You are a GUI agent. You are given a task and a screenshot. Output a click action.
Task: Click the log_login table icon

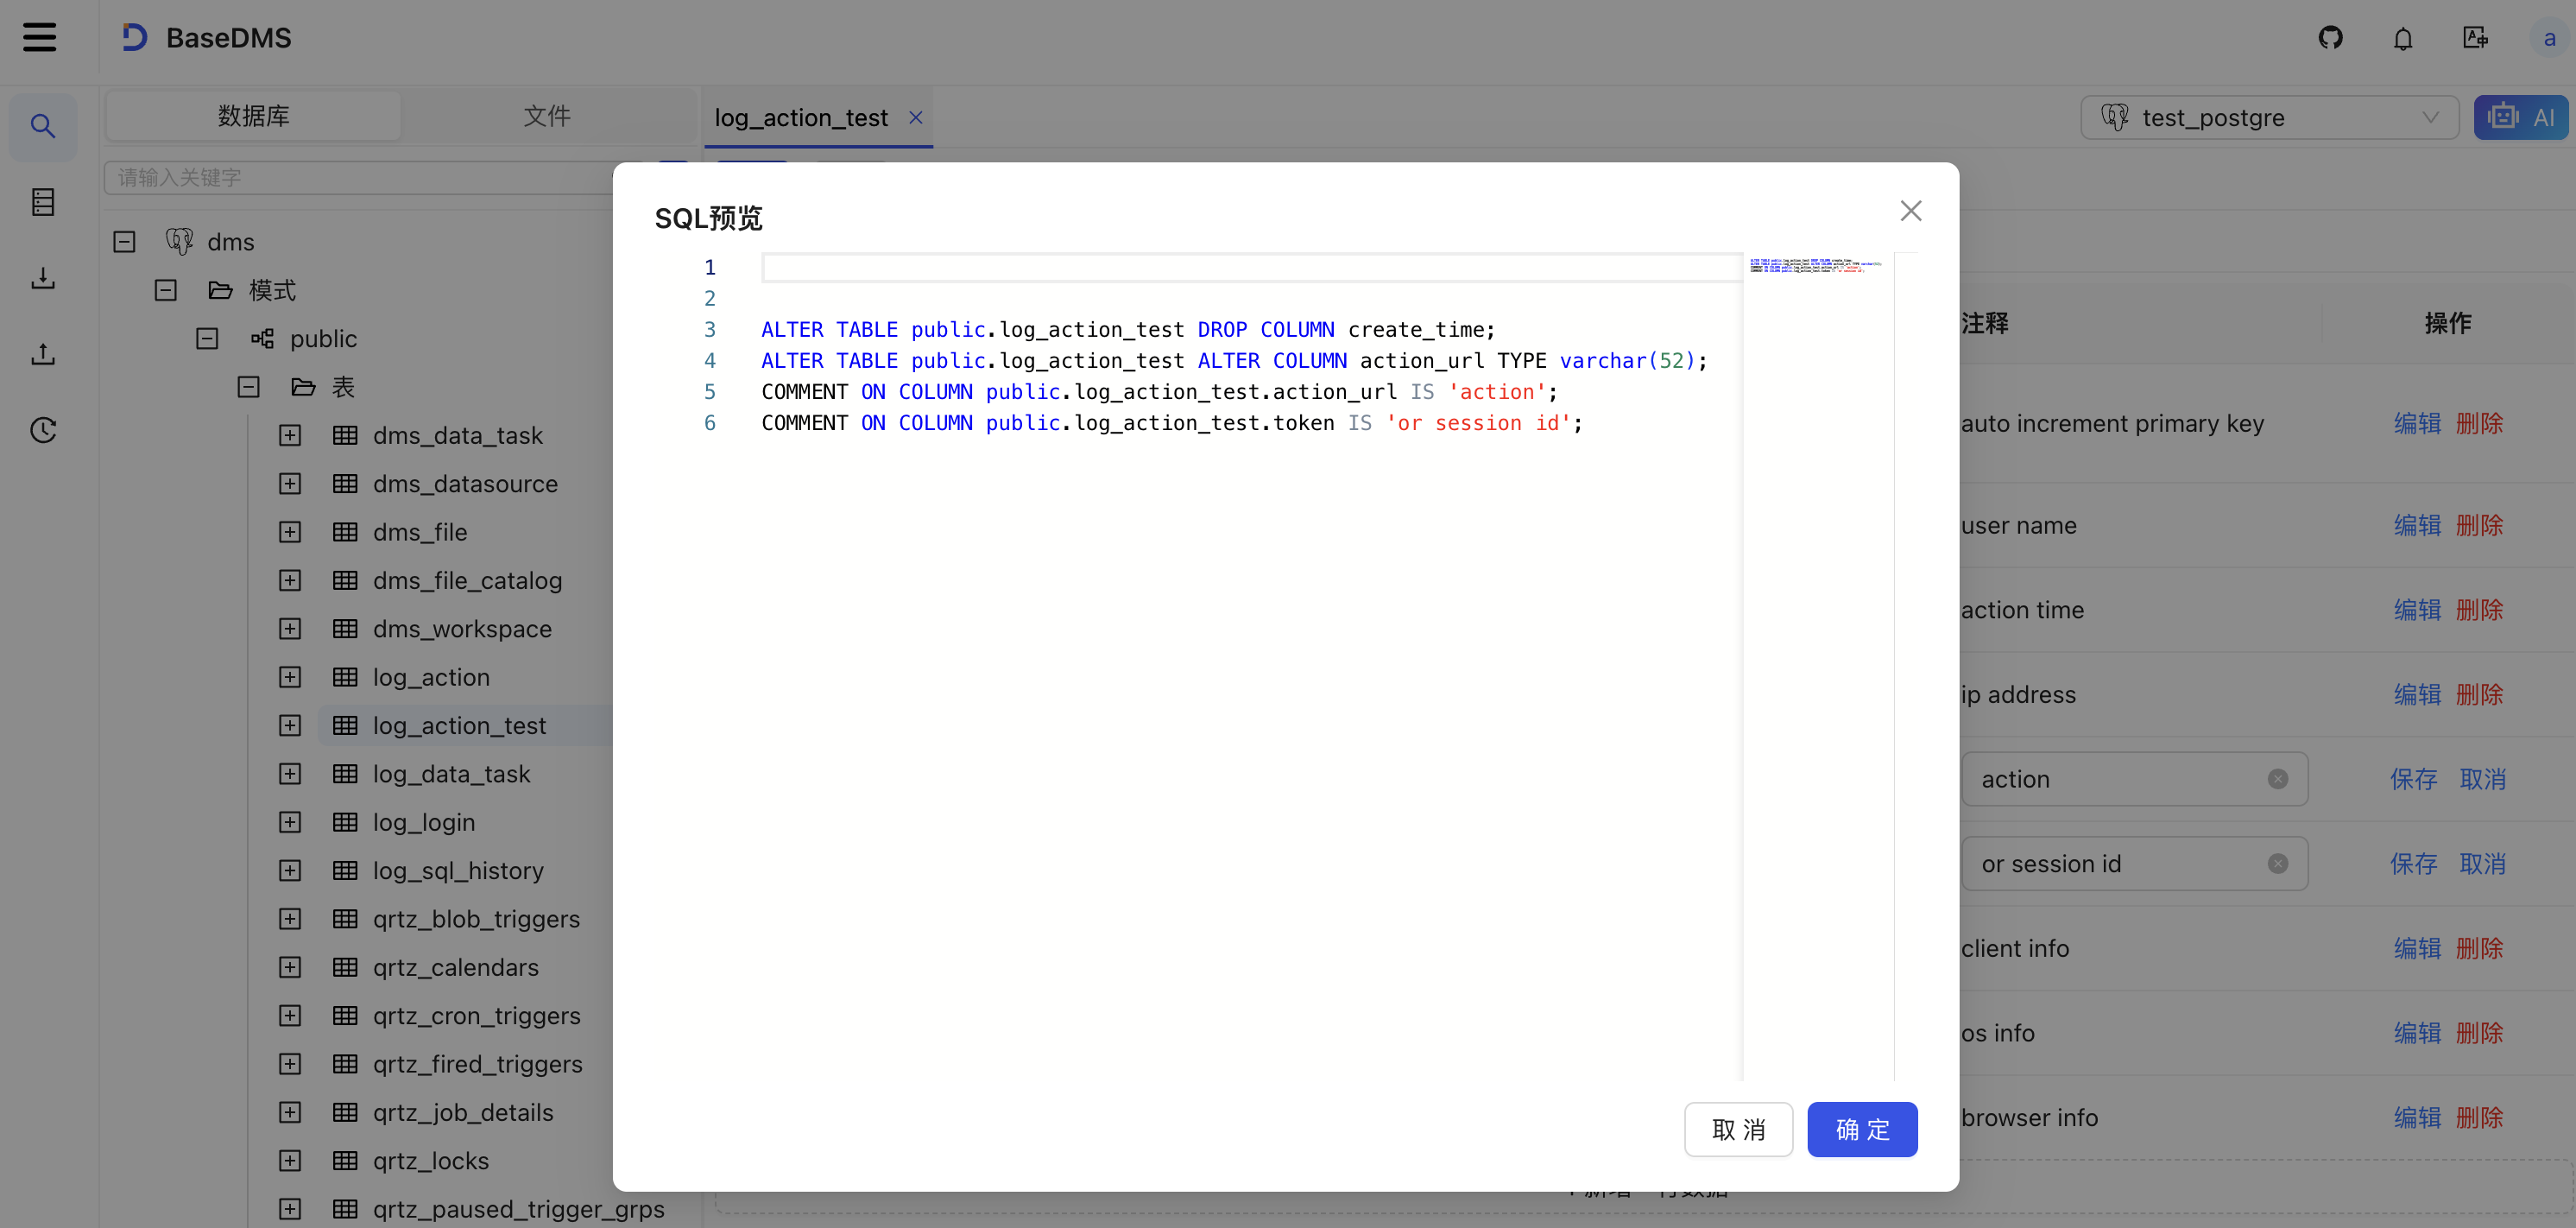(345, 822)
